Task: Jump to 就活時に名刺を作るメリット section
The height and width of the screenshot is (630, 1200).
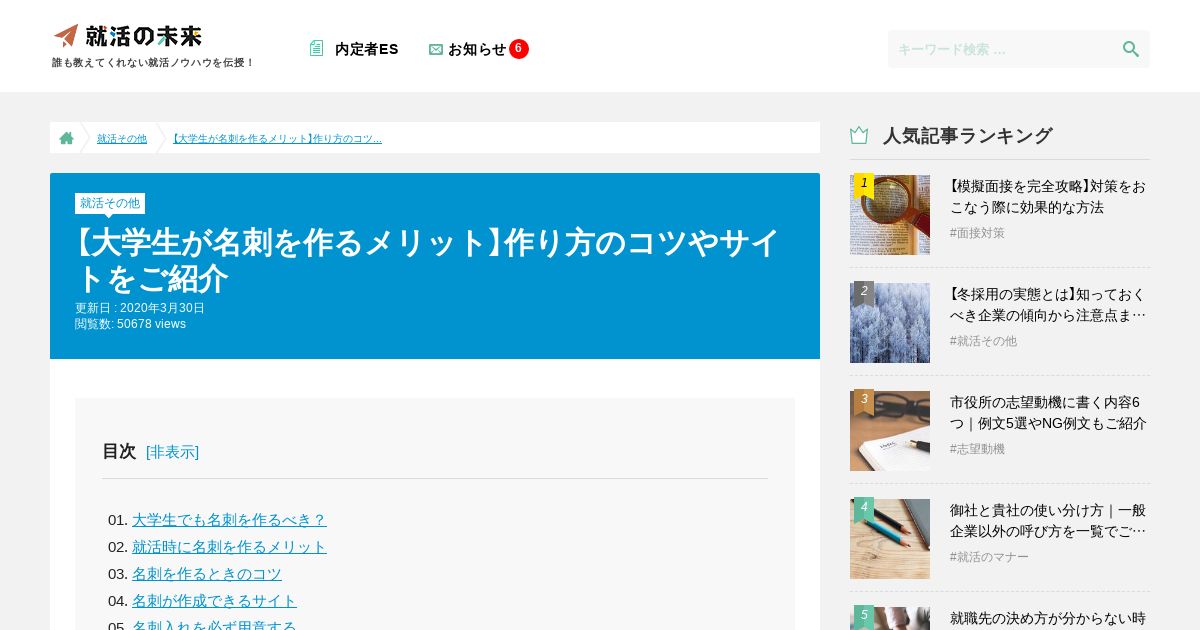Action: click(229, 547)
